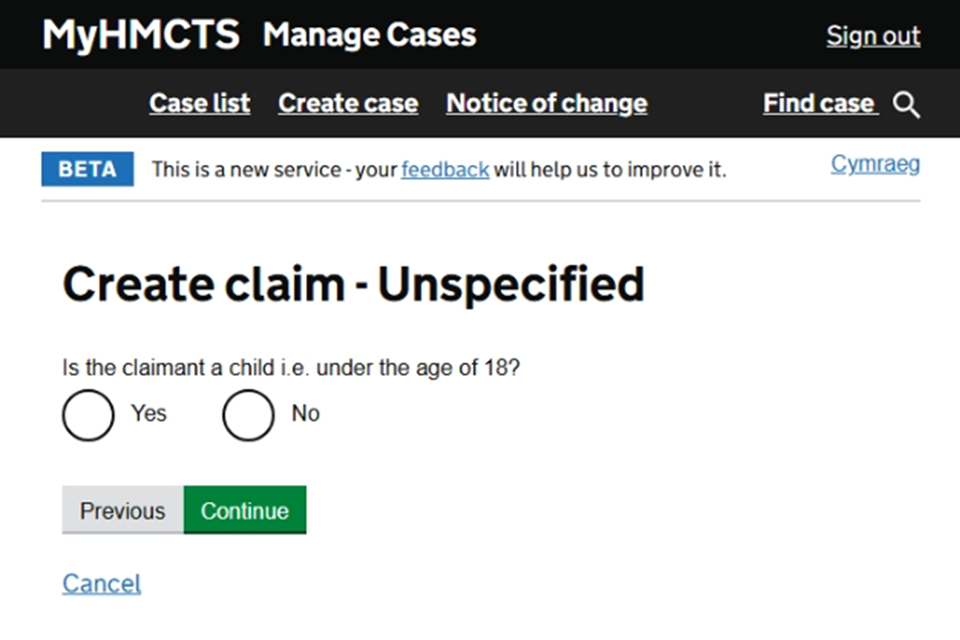
Task: Open the Find case link
Action: (x=819, y=103)
